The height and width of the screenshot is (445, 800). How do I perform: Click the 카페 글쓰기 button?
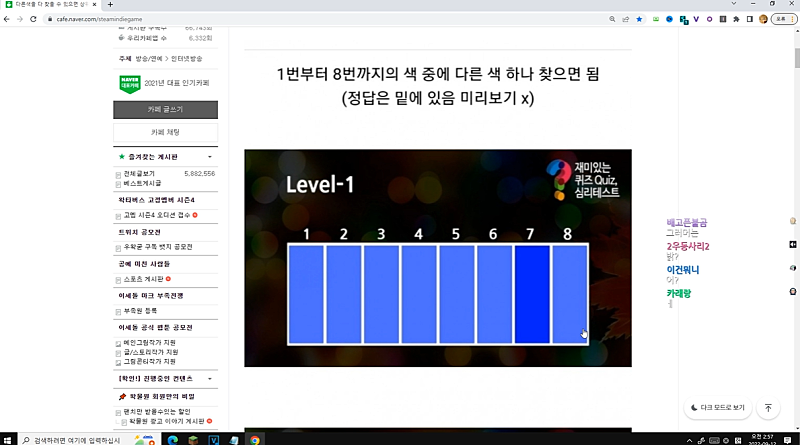pyautogui.click(x=165, y=109)
